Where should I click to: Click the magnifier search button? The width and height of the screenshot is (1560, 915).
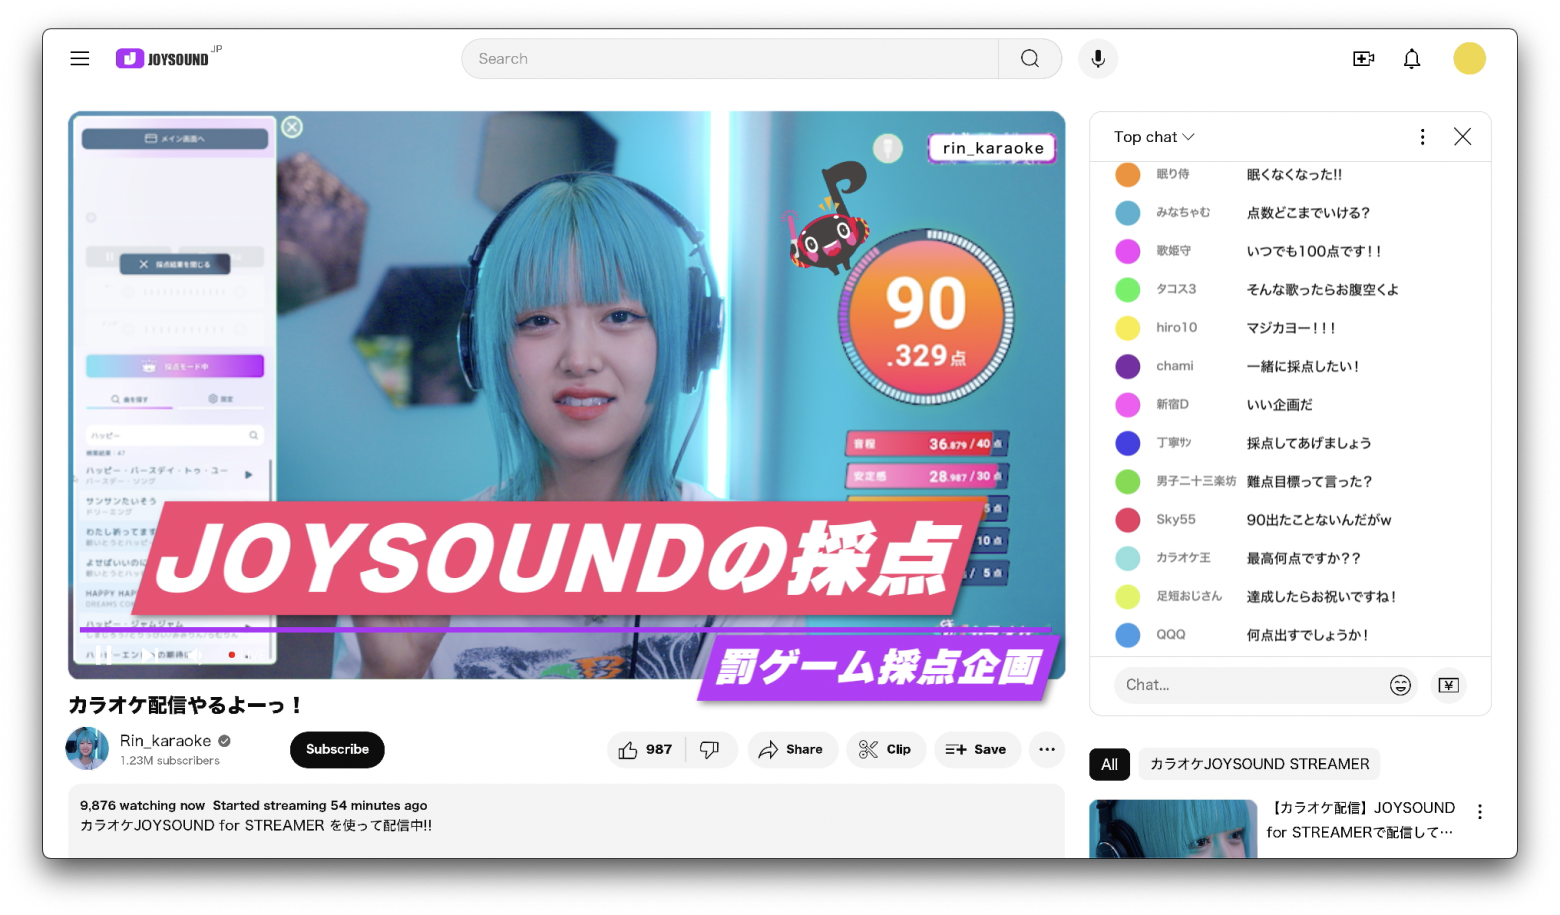click(1029, 59)
